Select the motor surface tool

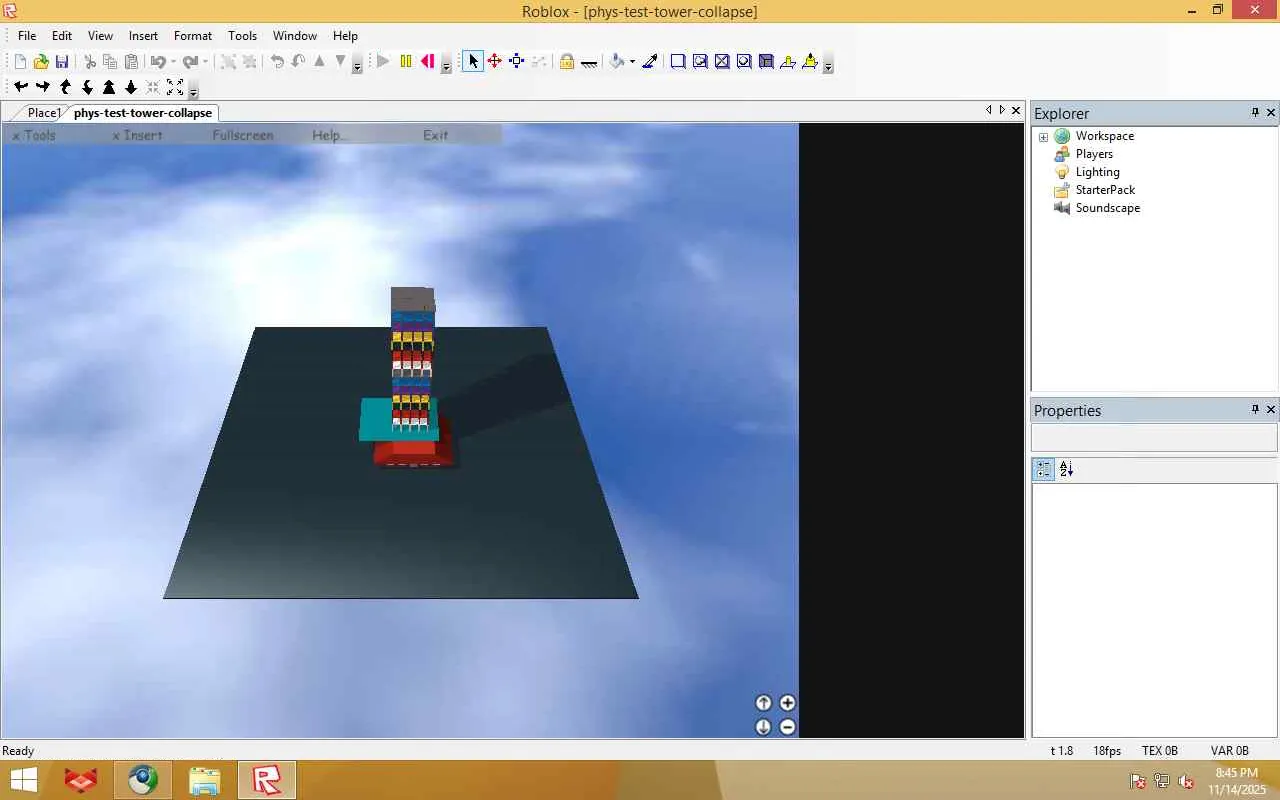point(810,62)
